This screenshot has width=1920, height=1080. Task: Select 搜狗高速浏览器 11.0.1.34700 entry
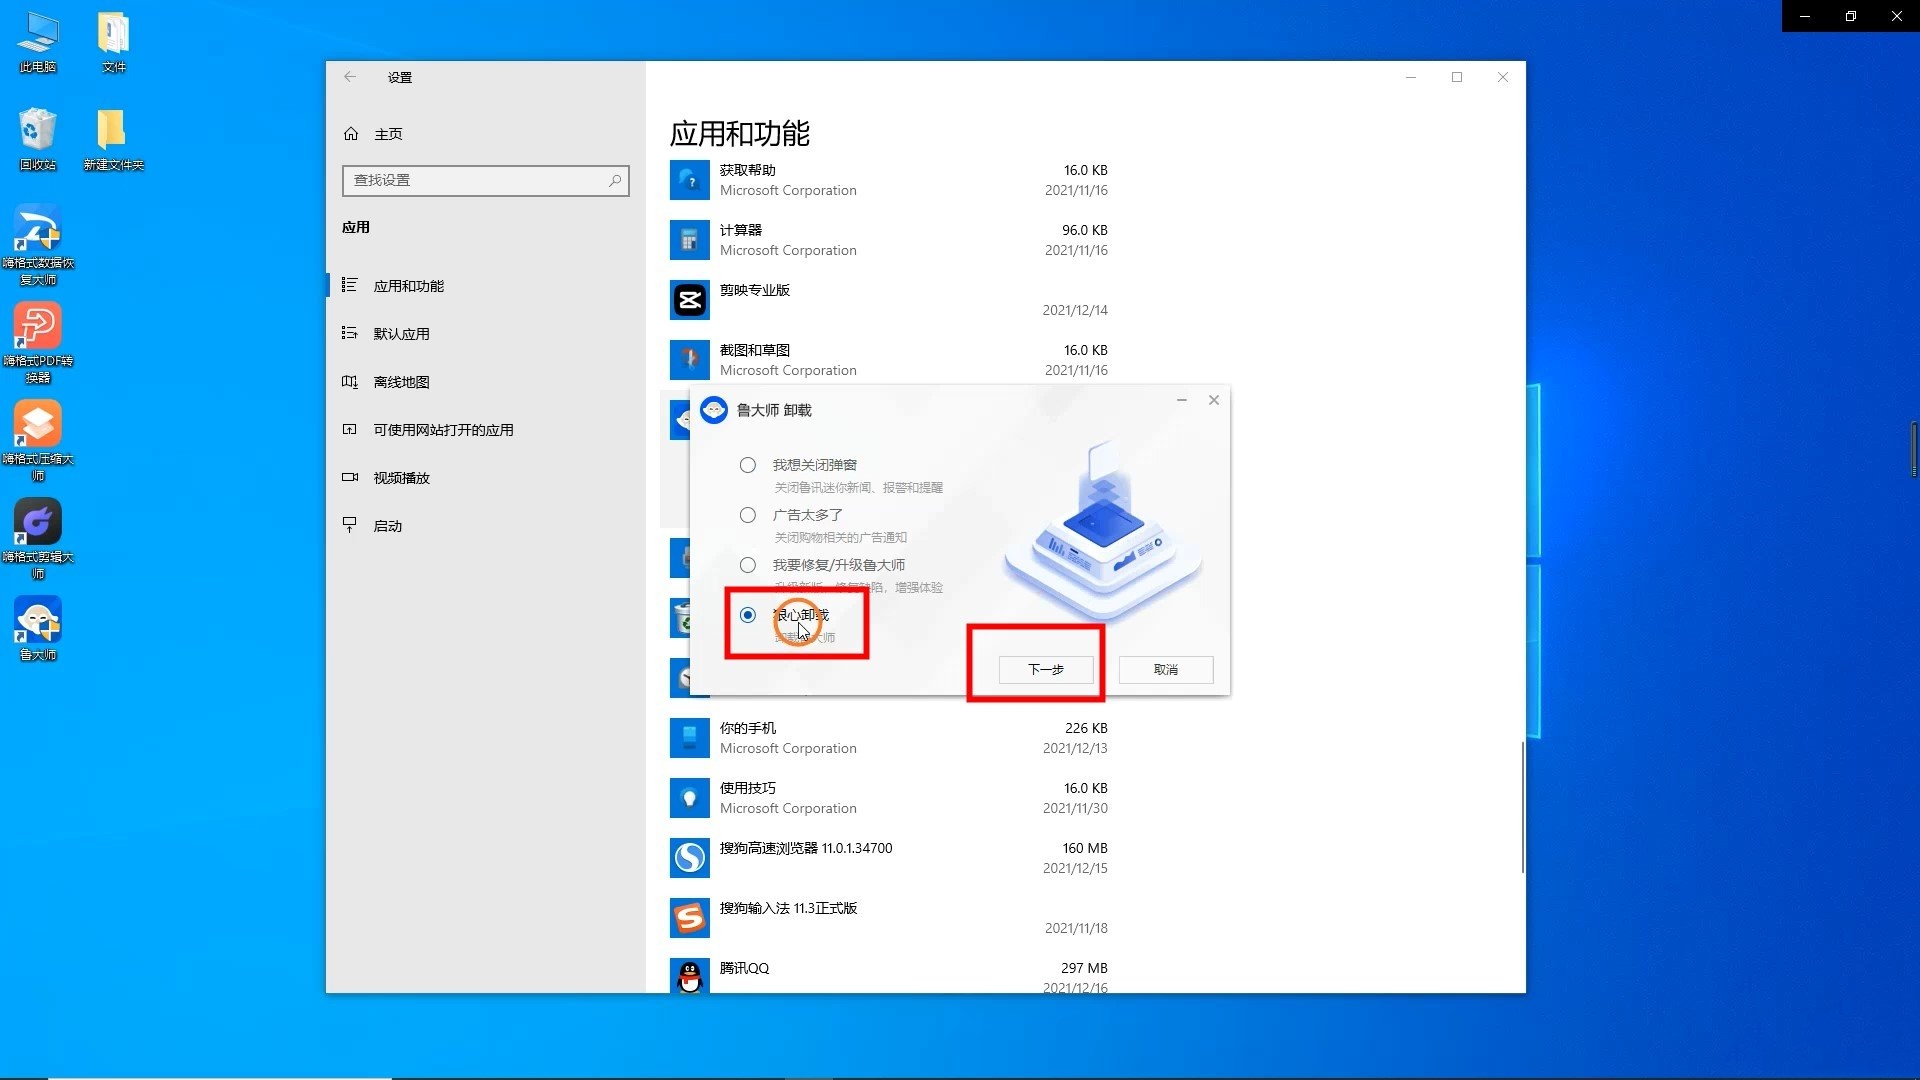click(889, 858)
